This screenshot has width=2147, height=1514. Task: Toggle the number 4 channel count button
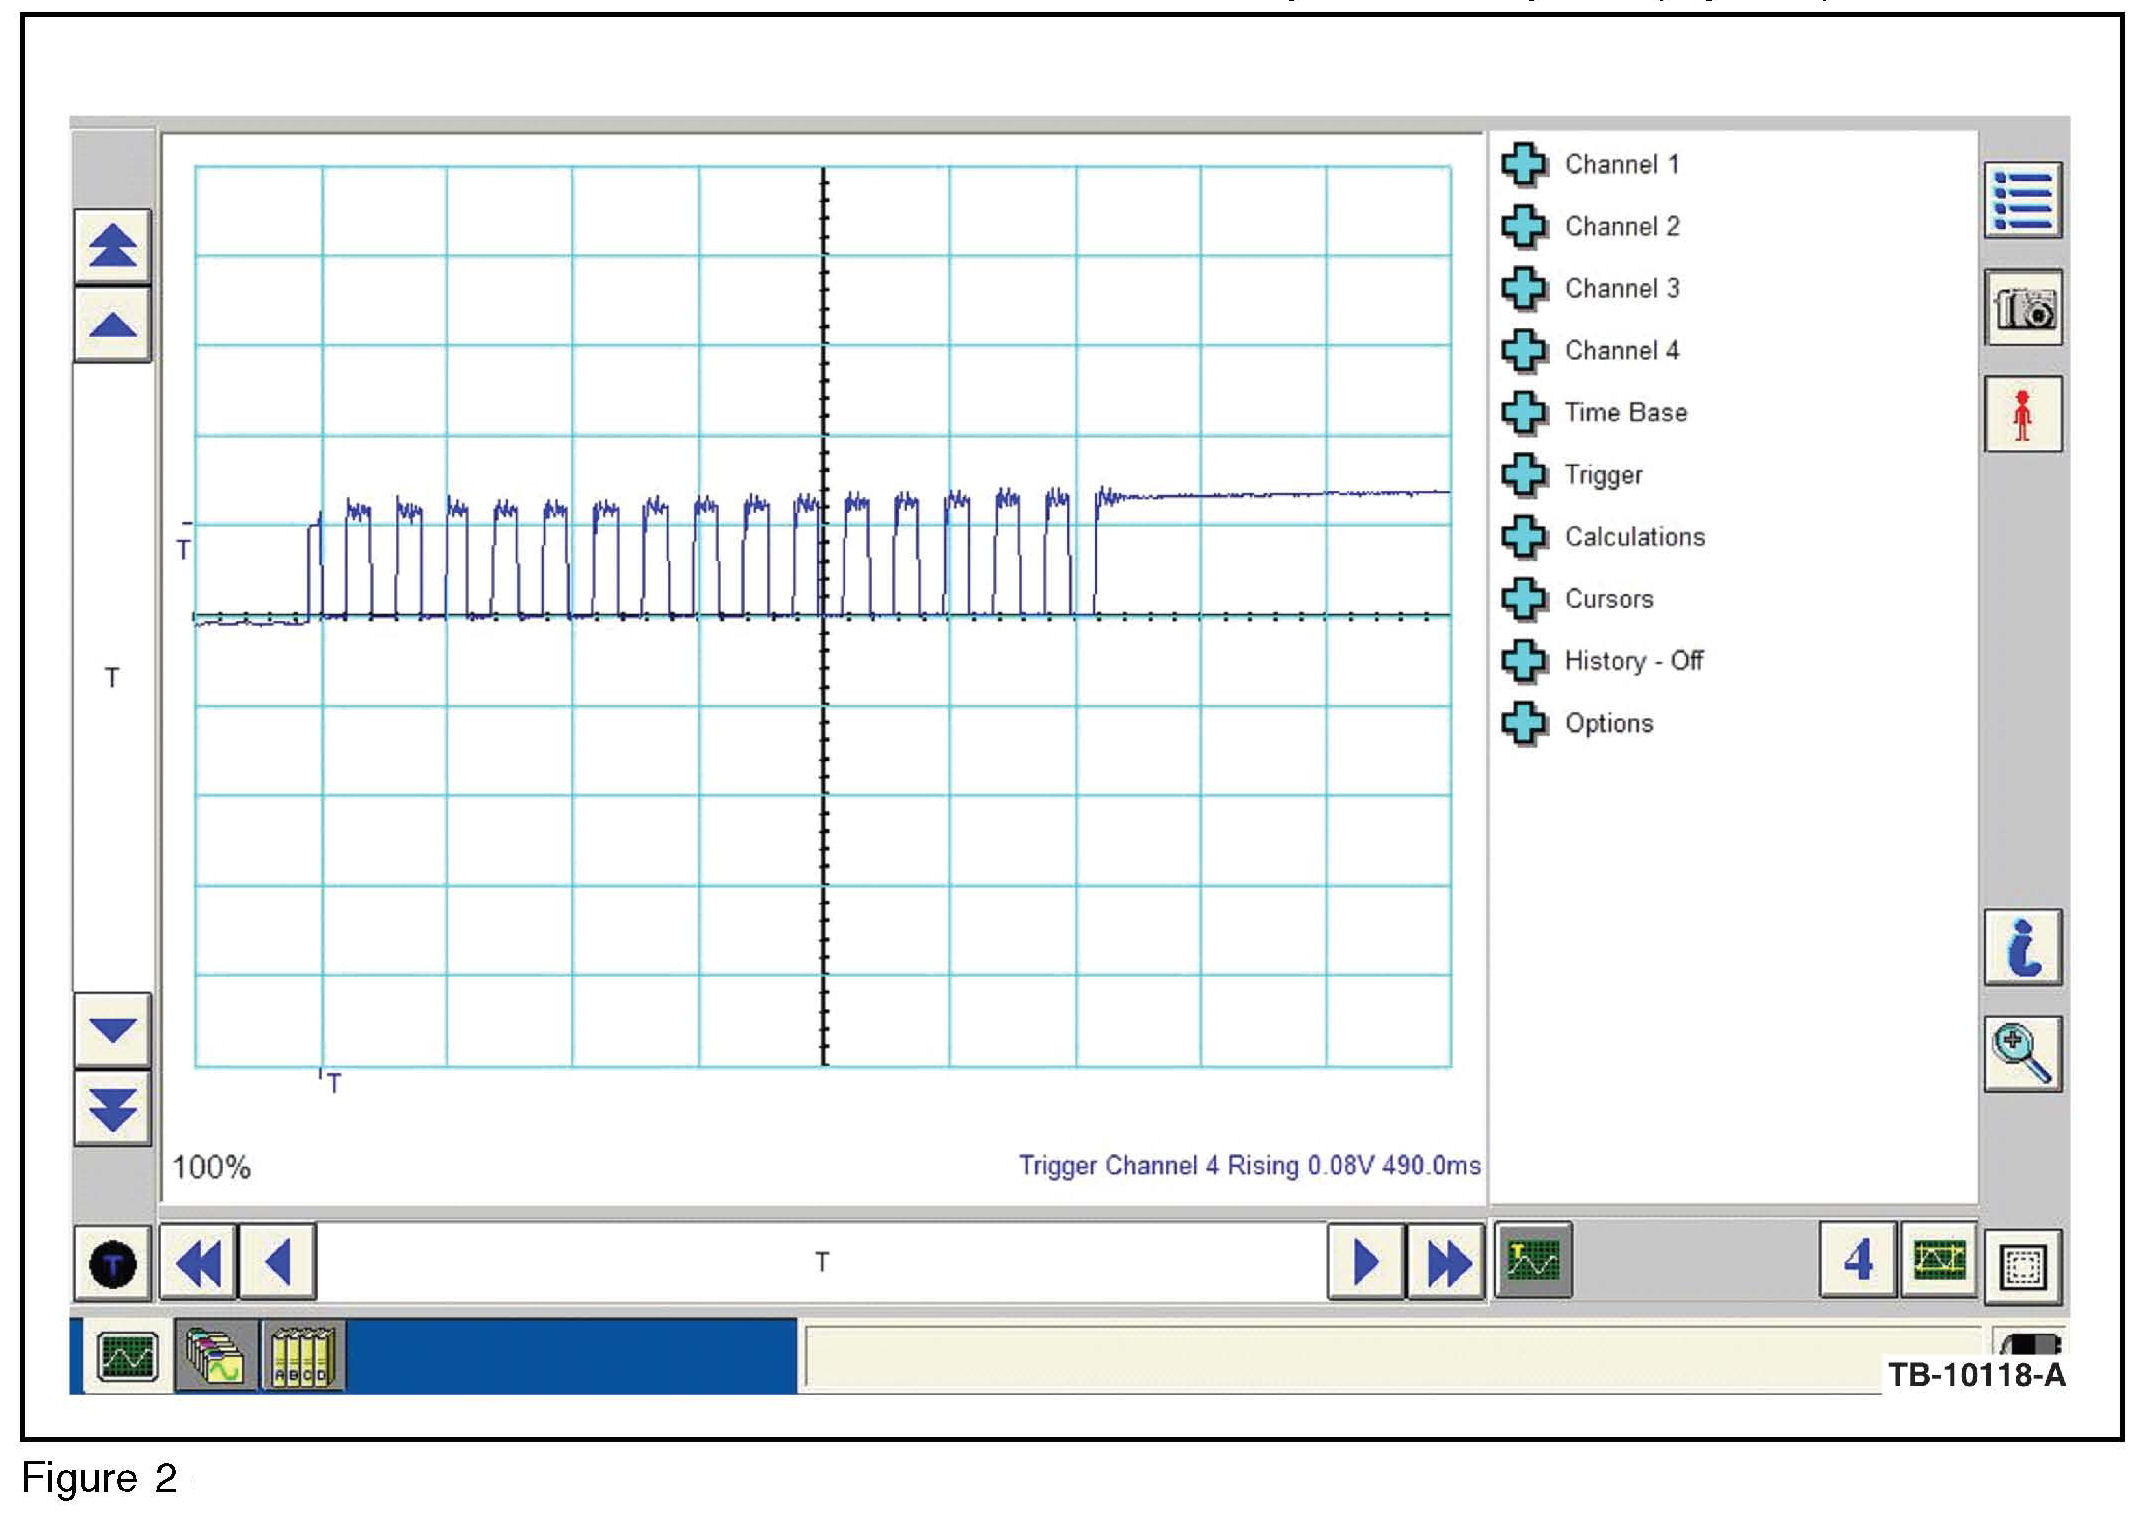pyautogui.click(x=1857, y=1260)
